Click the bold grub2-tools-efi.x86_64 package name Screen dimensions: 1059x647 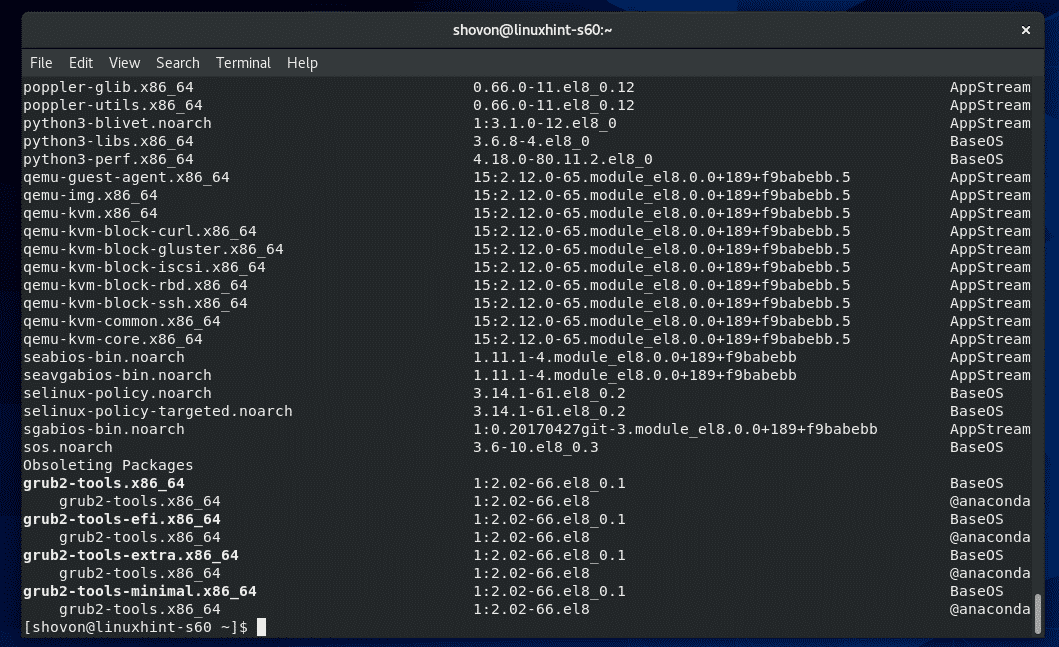(121, 519)
